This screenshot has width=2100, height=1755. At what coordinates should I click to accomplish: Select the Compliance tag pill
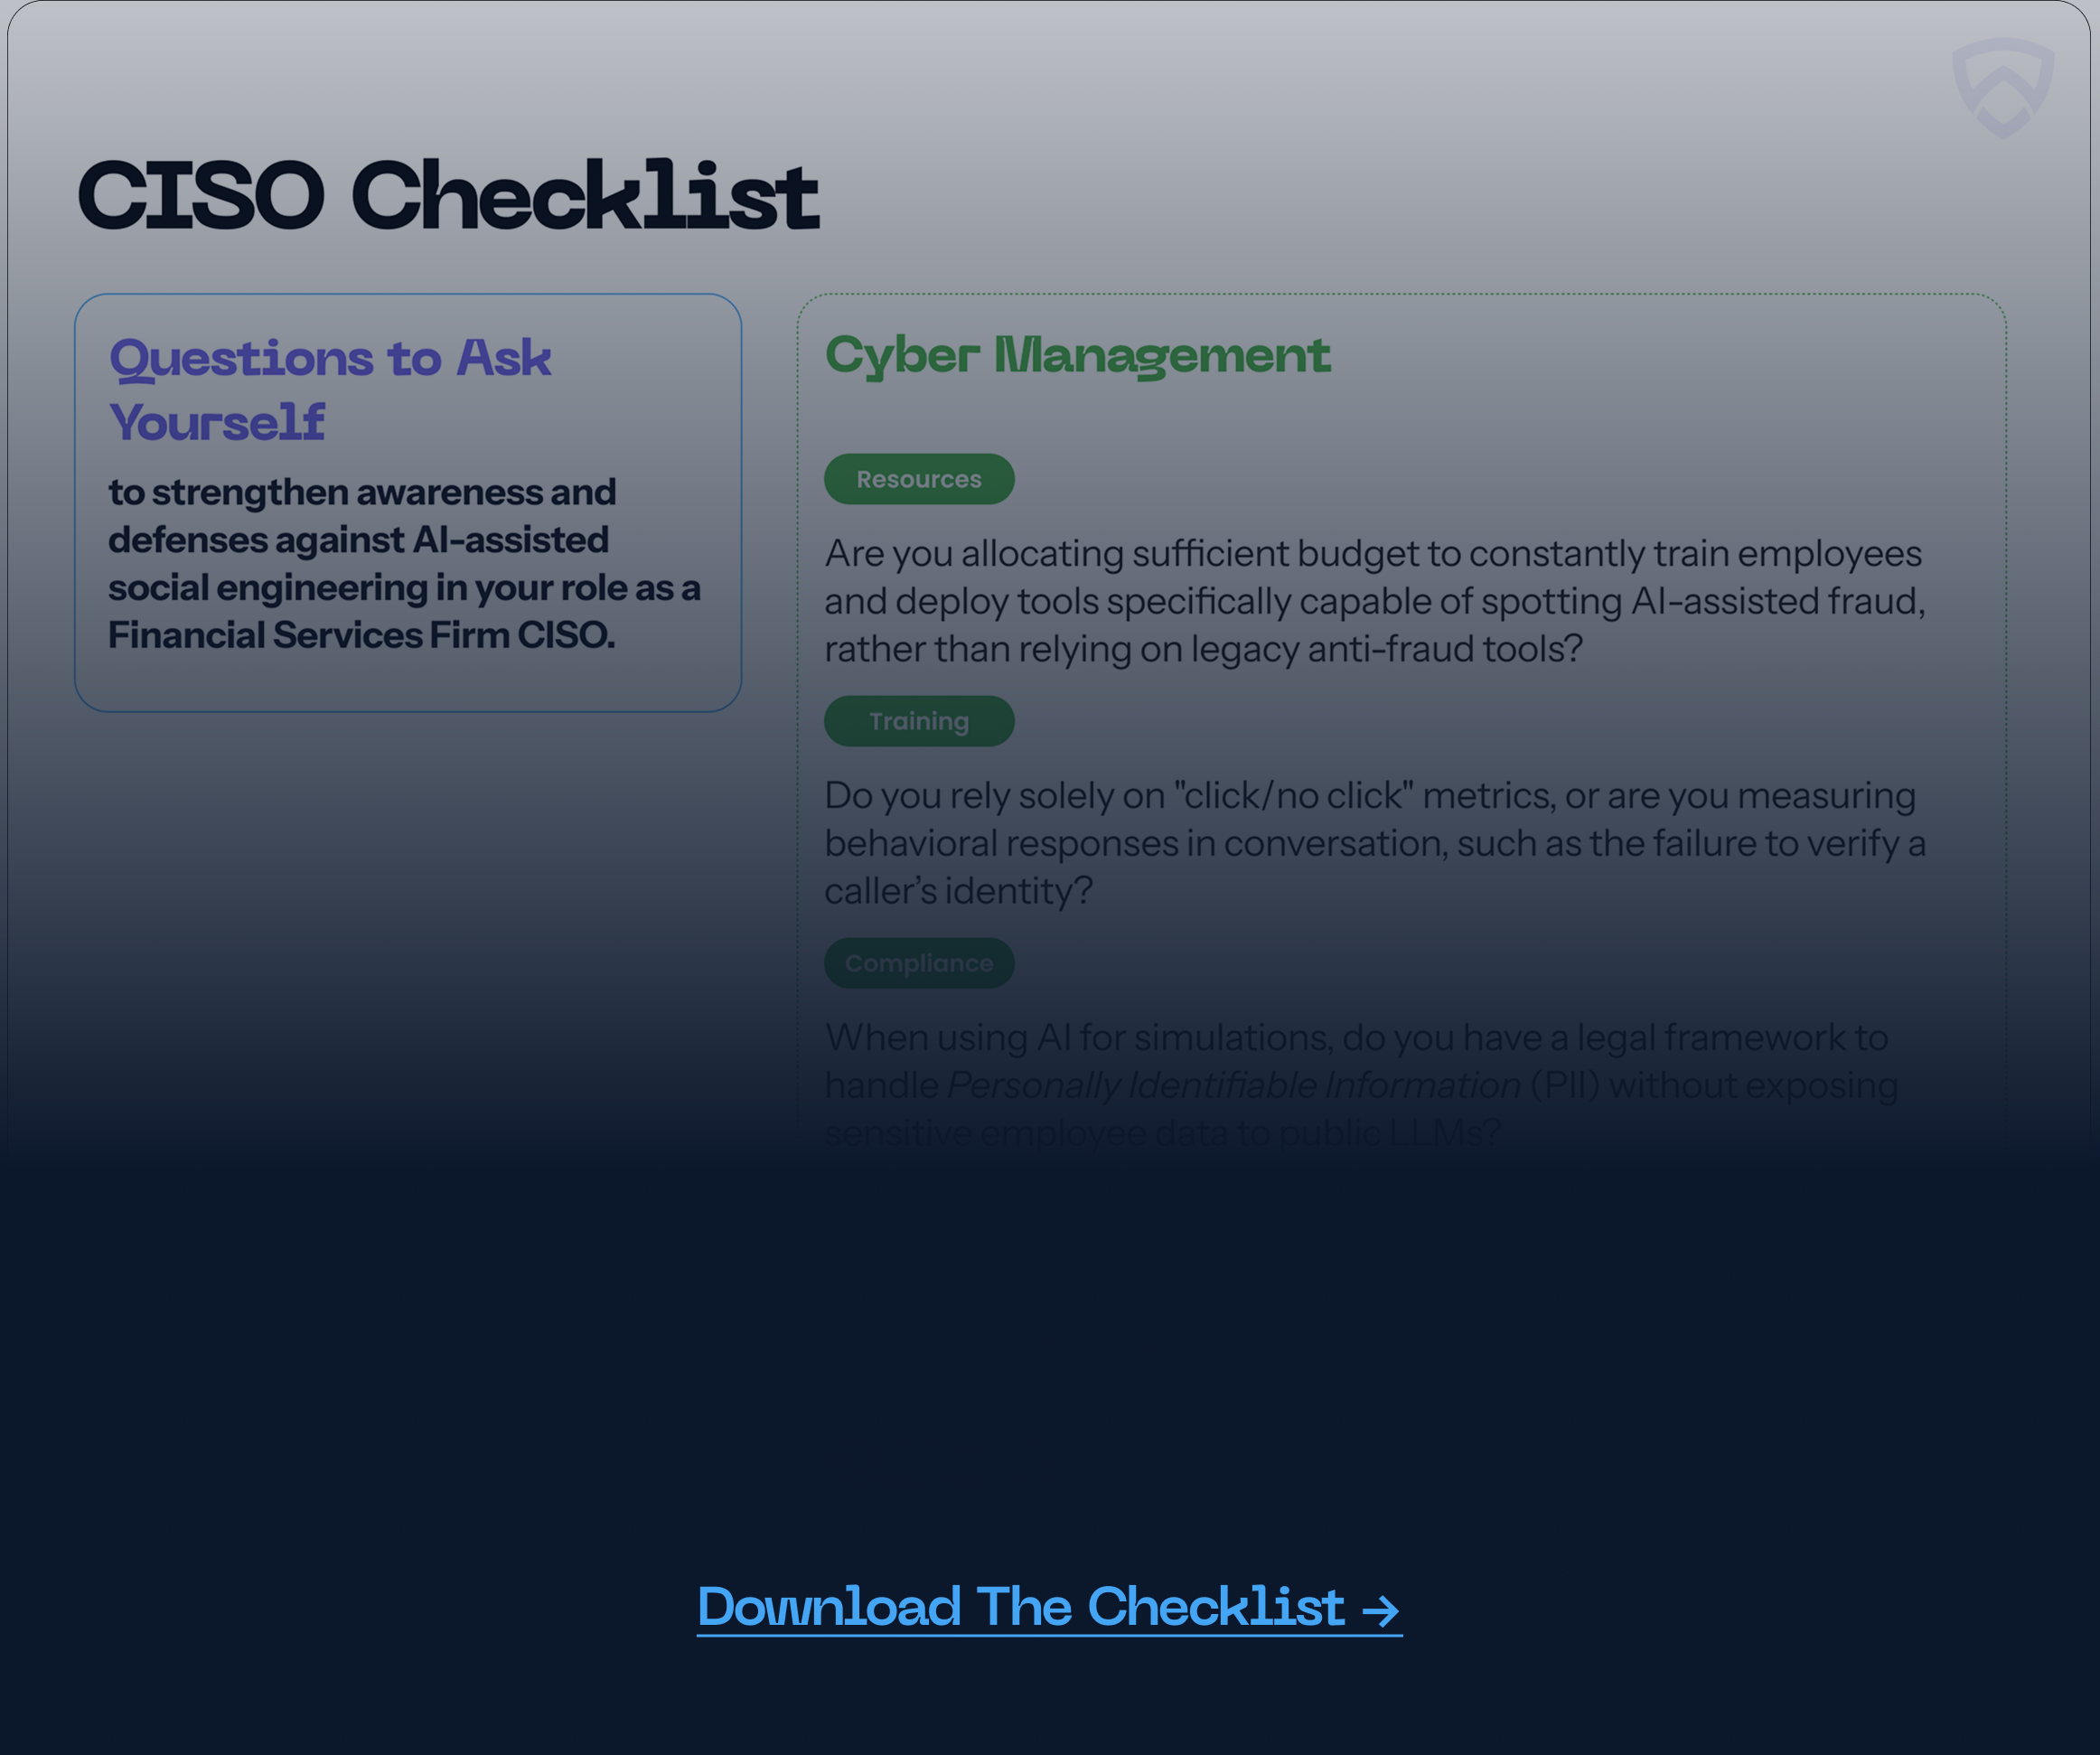(918, 963)
